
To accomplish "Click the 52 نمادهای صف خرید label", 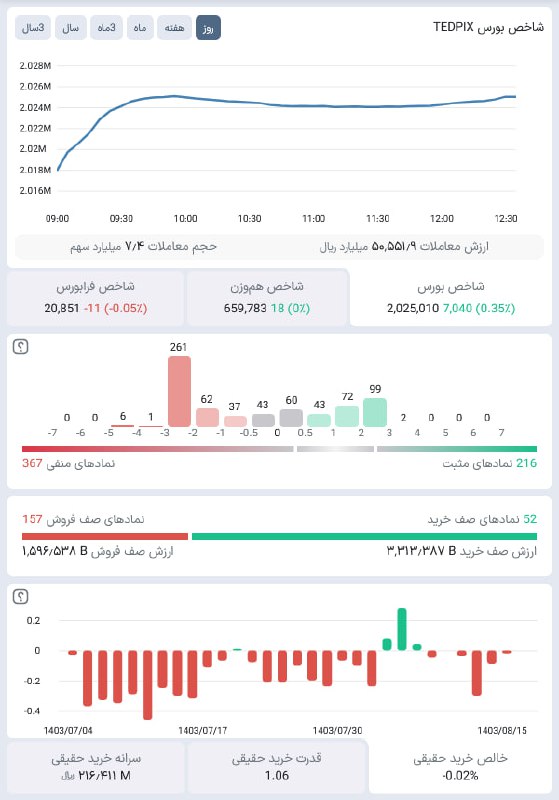I will (482, 519).
